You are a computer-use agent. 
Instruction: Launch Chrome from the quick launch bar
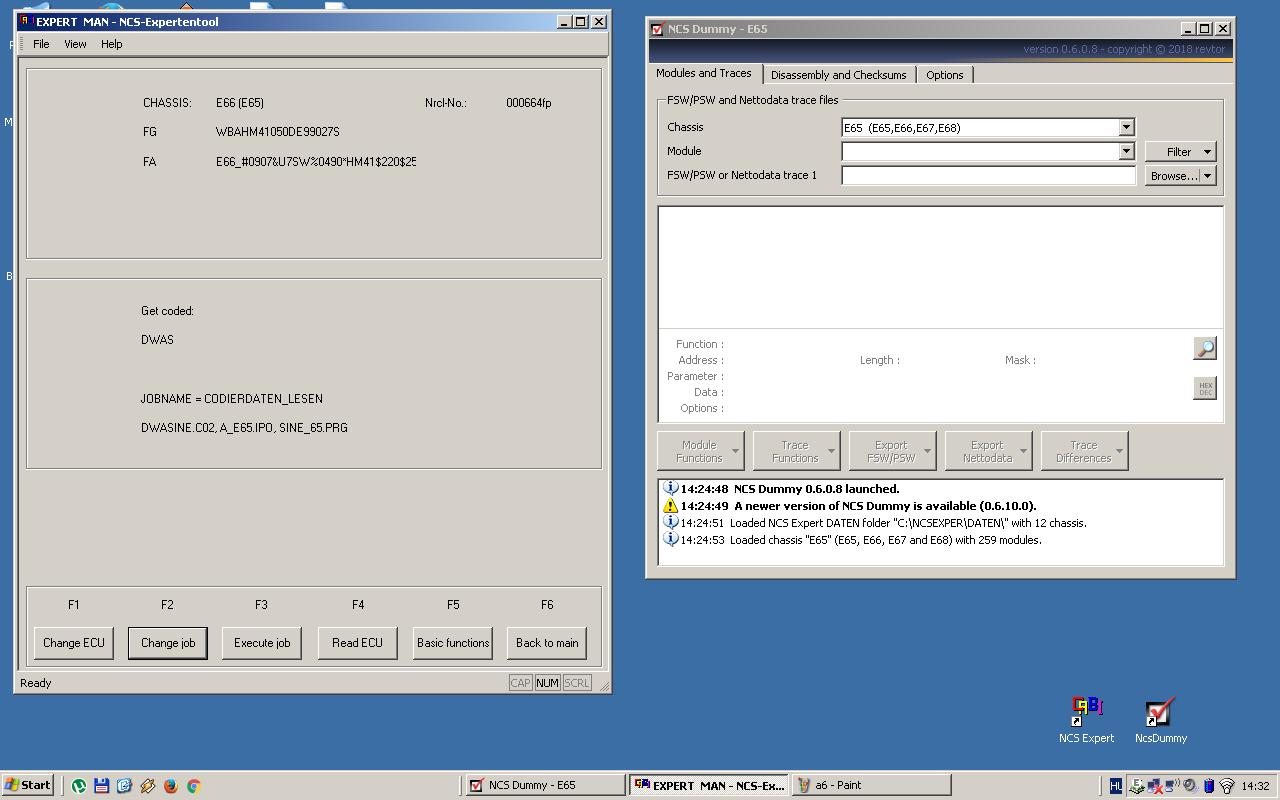coord(194,786)
